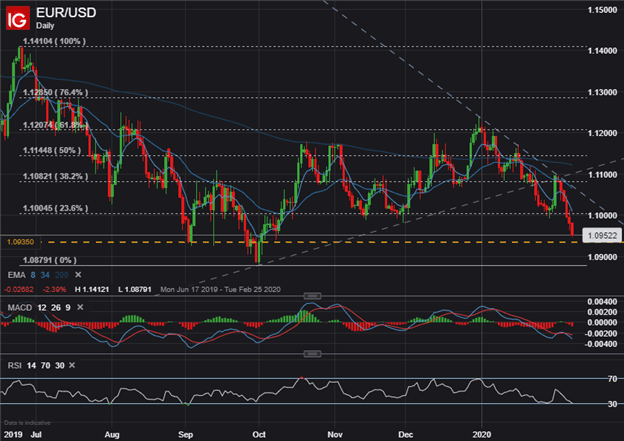Click the 1.12000 price axis label
Image resolution: width=624 pixels, height=441 pixels.
(602, 133)
